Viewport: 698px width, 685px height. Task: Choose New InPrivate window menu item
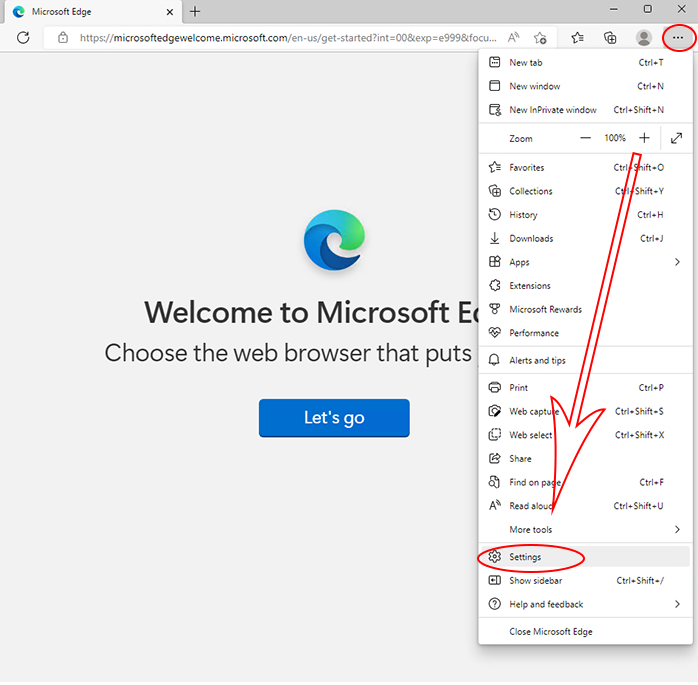tap(585, 110)
